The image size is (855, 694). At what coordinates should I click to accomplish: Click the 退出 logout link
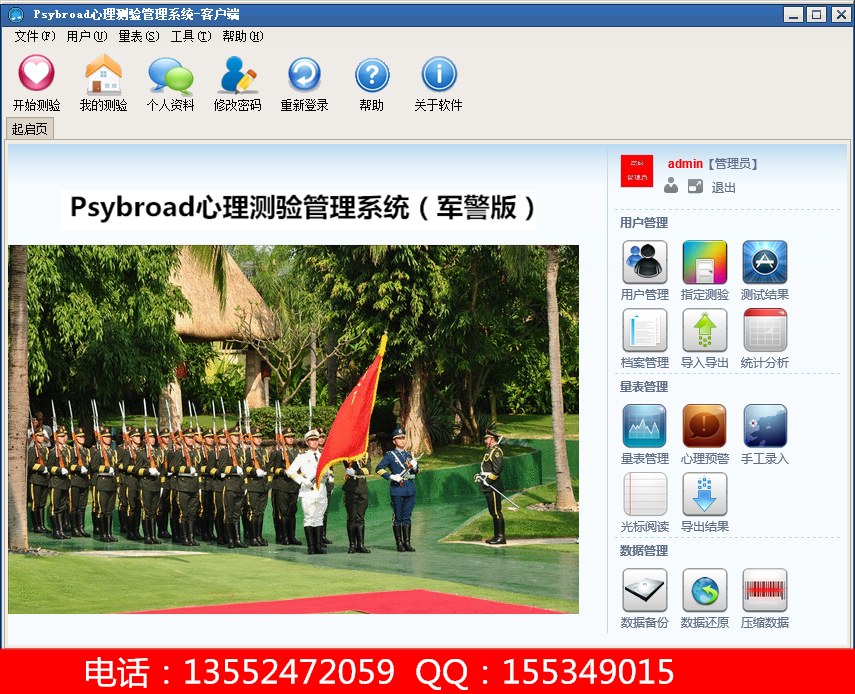tap(724, 188)
